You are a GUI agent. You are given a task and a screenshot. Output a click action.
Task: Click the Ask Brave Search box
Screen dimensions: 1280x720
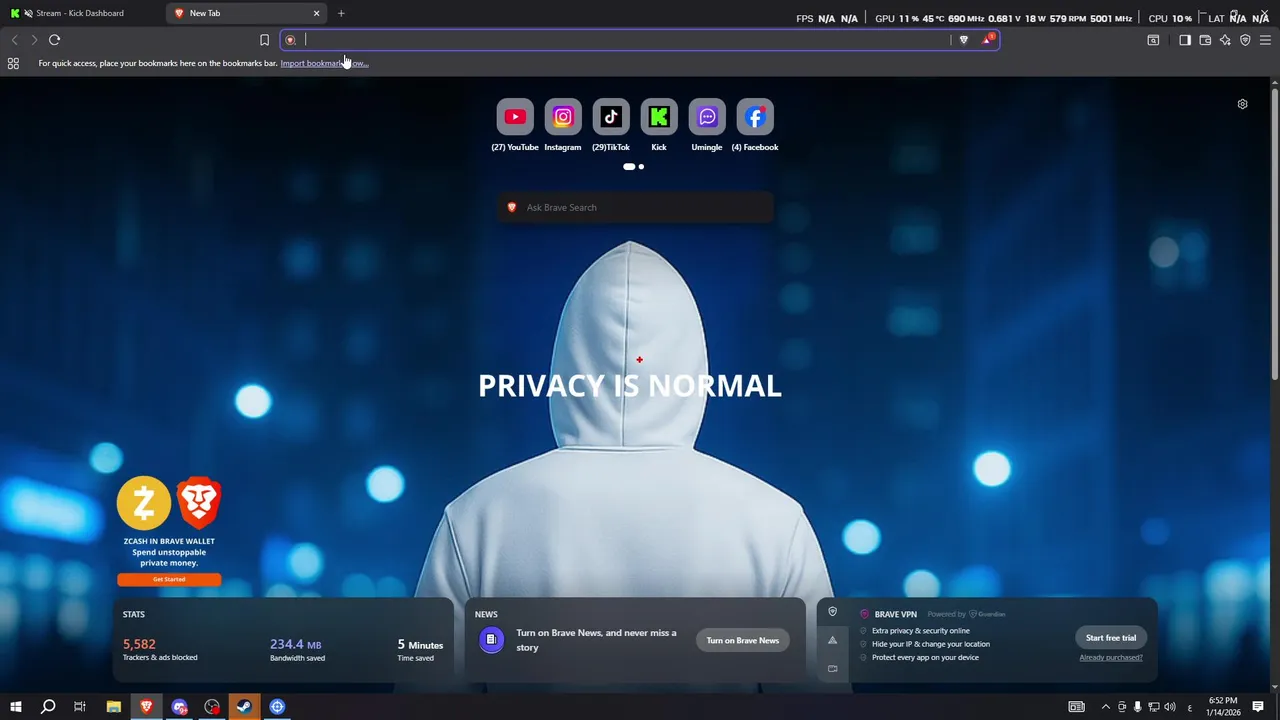(x=635, y=207)
